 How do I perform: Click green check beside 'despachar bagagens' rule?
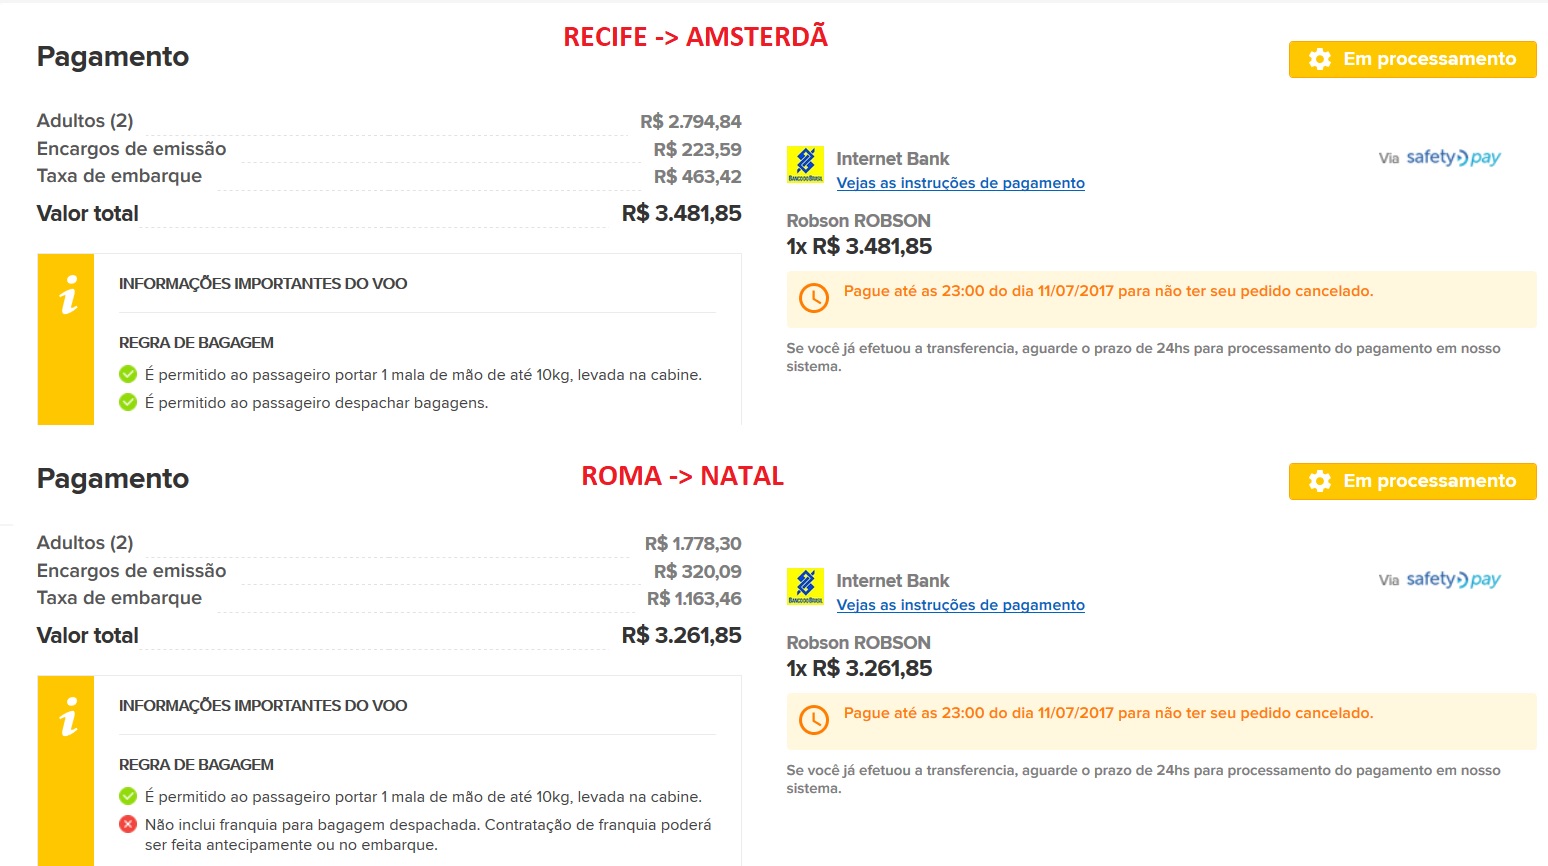point(128,403)
